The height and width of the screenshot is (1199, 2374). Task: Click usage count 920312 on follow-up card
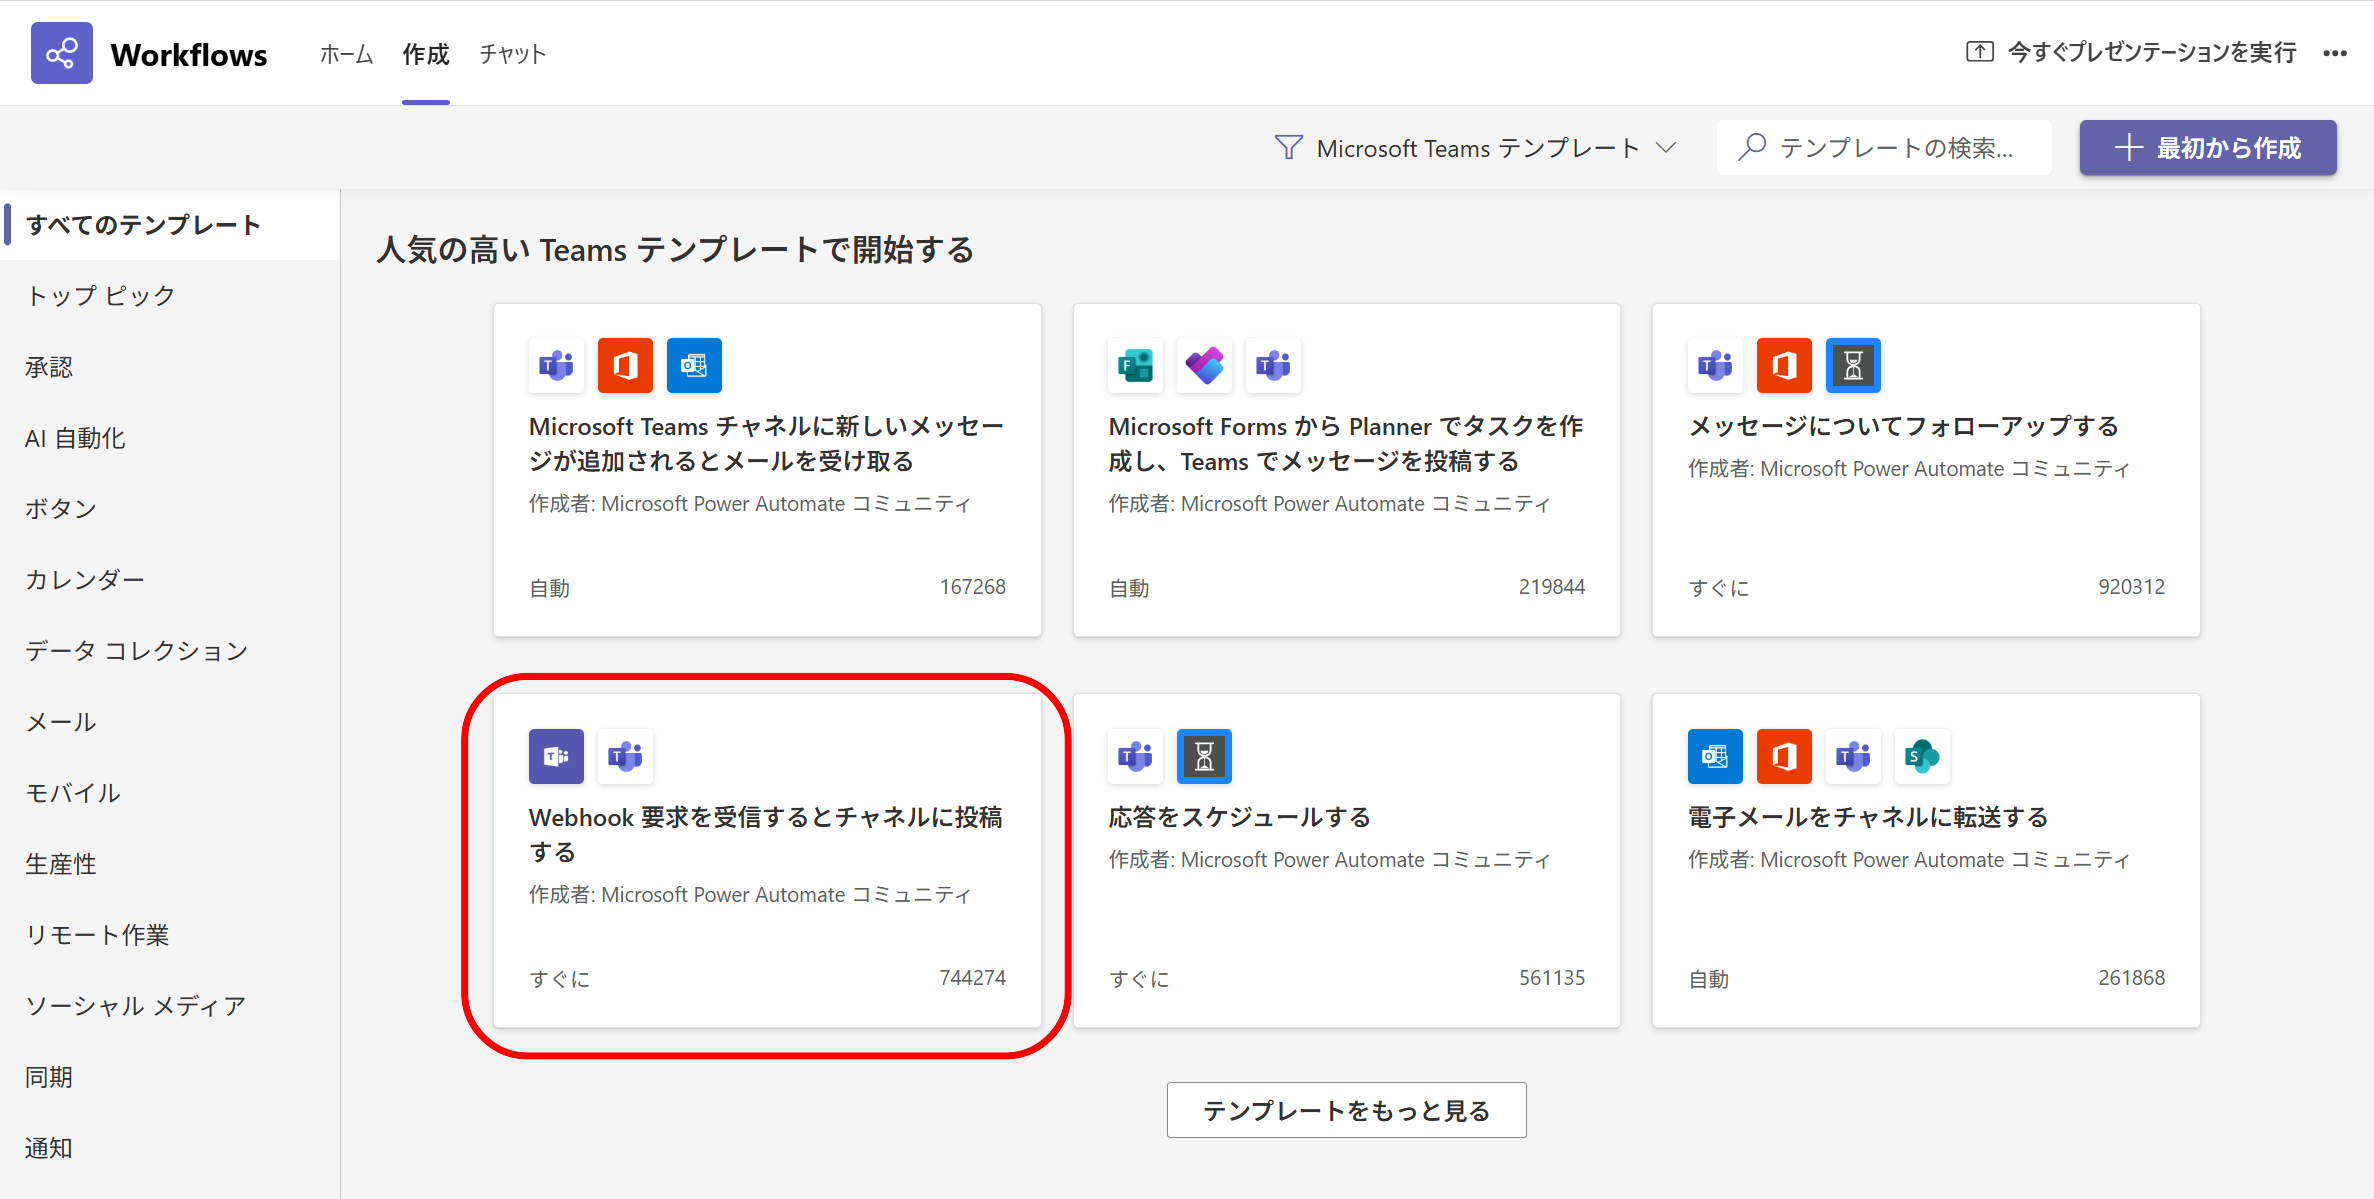(2131, 587)
